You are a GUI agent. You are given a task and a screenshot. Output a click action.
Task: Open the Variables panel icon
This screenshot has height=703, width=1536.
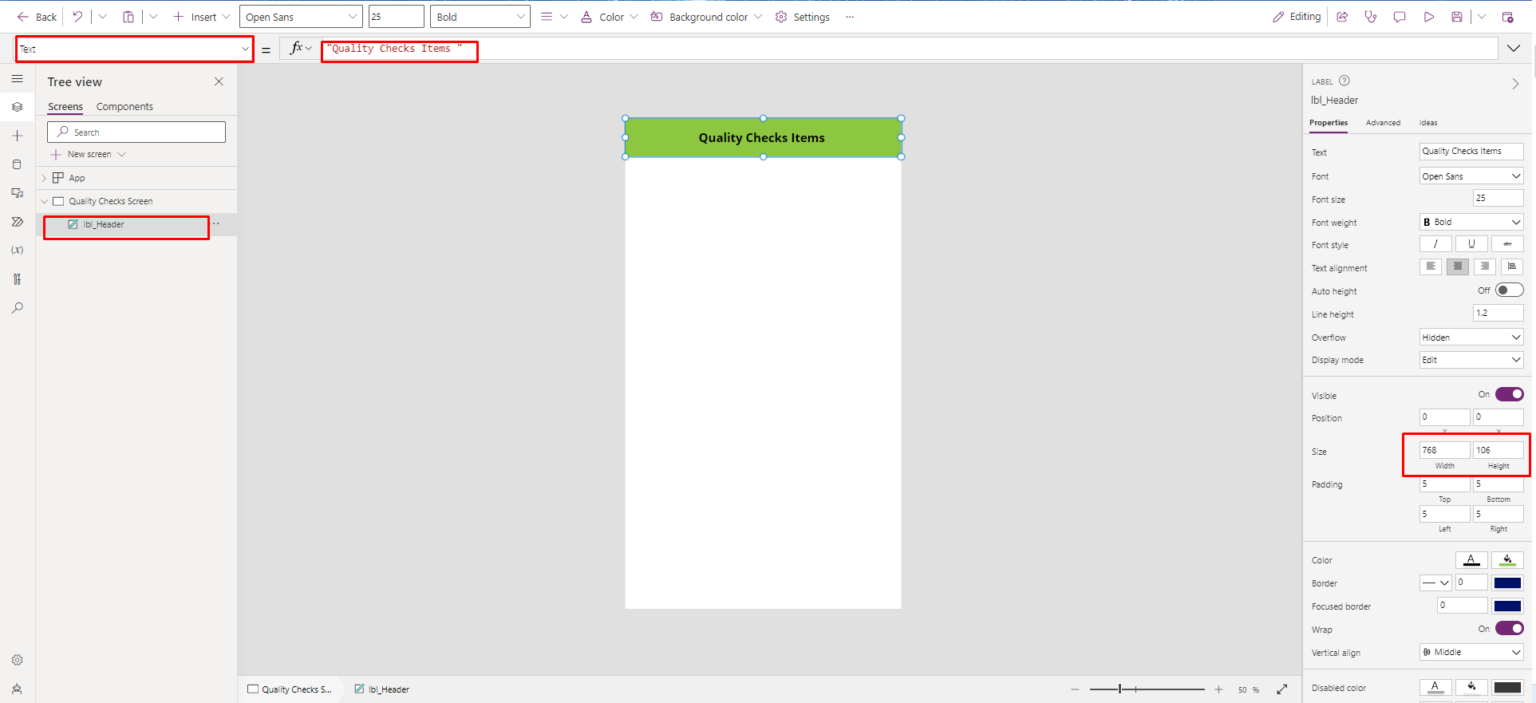pyautogui.click(x=17, y=250)
